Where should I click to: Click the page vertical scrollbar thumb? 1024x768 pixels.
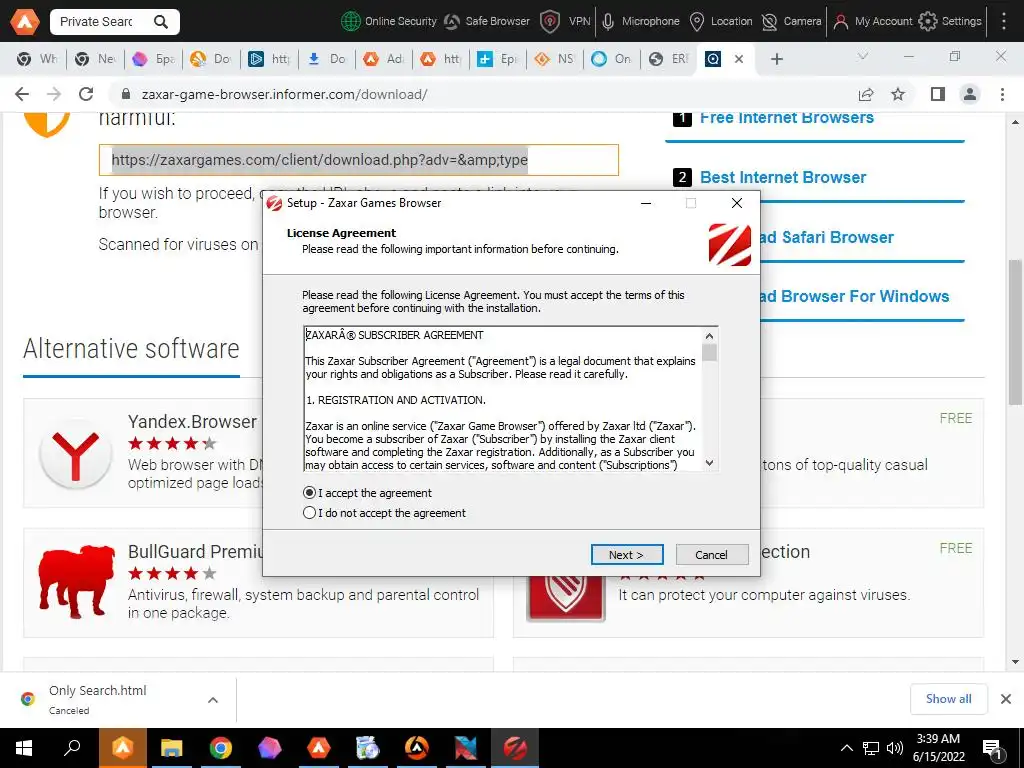point(1016,331)
